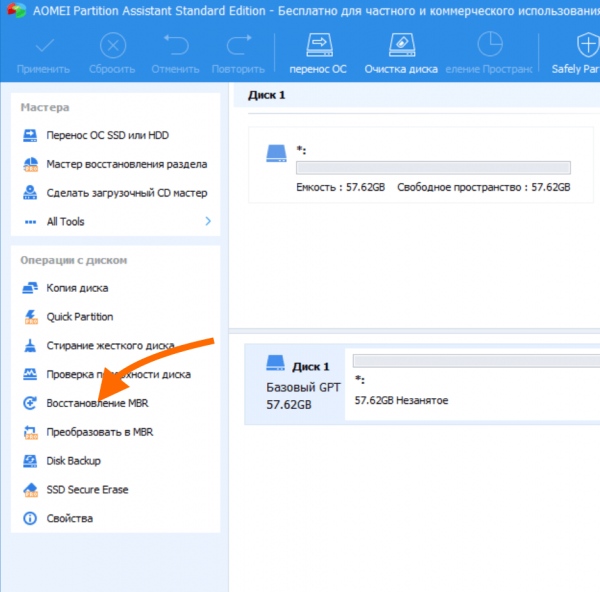Click the Диск 1 header at top
The height and width of the screenshot is (592, 600).
pyautogui.click(x=267, y=95)
